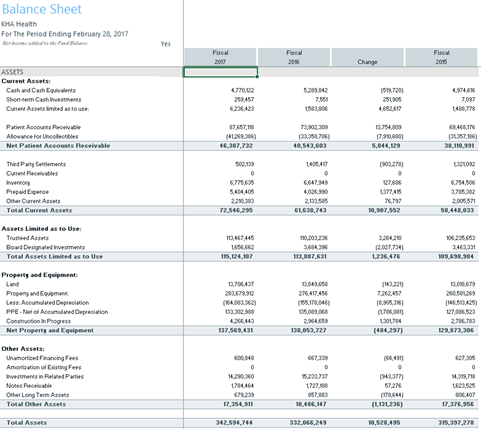This screenshot has width=481, height=429.
Task: Select the Change column header
Action: pos(367,57)
